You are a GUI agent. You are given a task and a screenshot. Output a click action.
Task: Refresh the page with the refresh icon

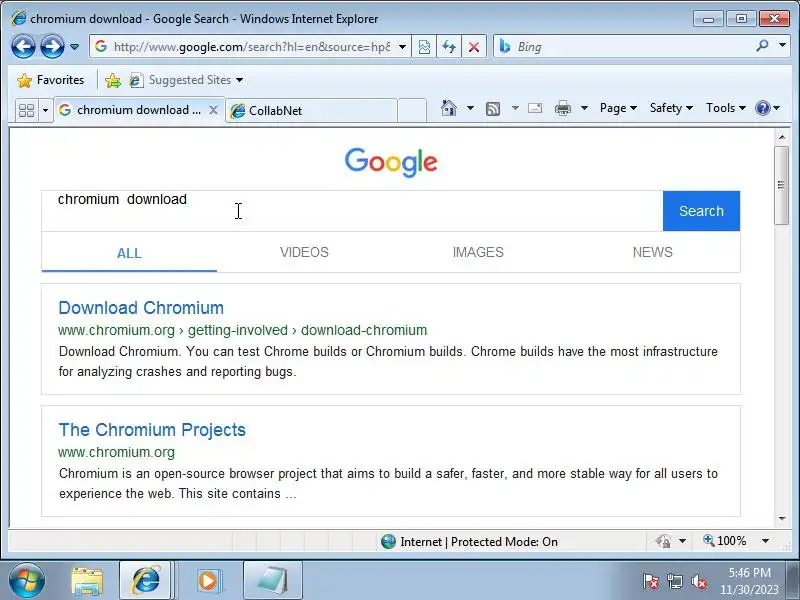(449, 47)
